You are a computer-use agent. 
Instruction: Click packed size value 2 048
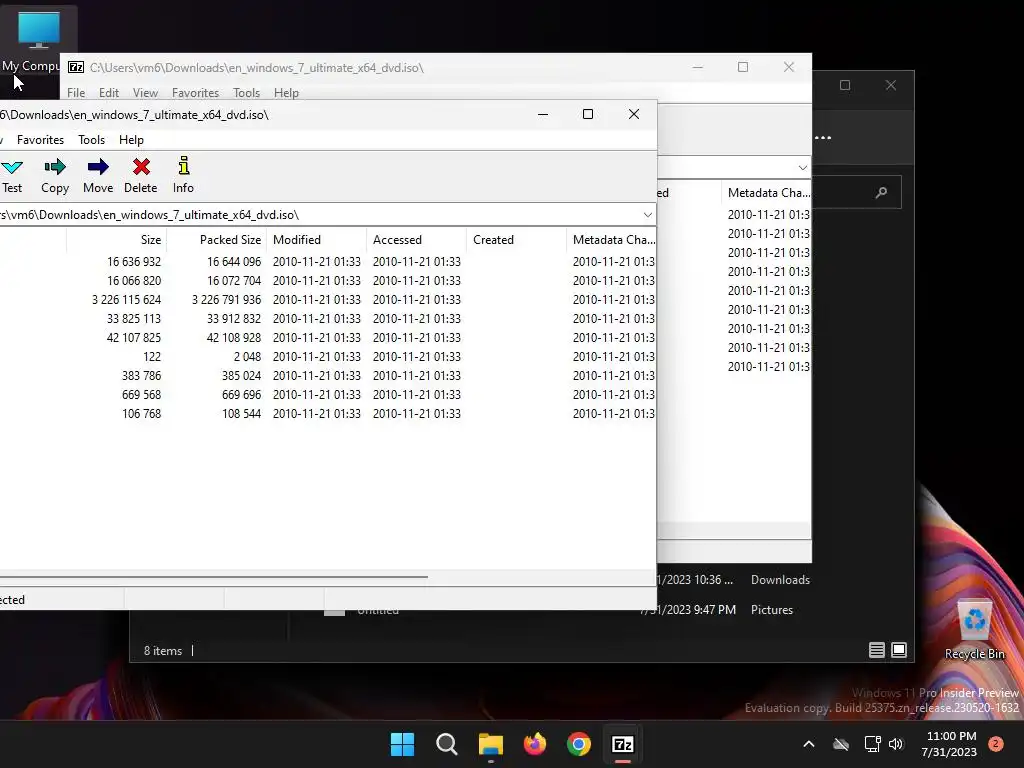pyautogui.click(x=247, y=357)
